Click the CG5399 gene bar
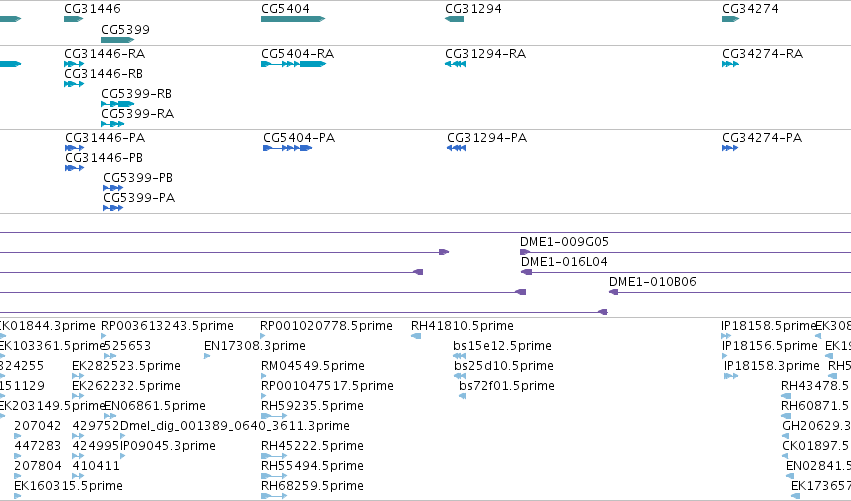This screenshot has width=851, height=501. [117, 40]
